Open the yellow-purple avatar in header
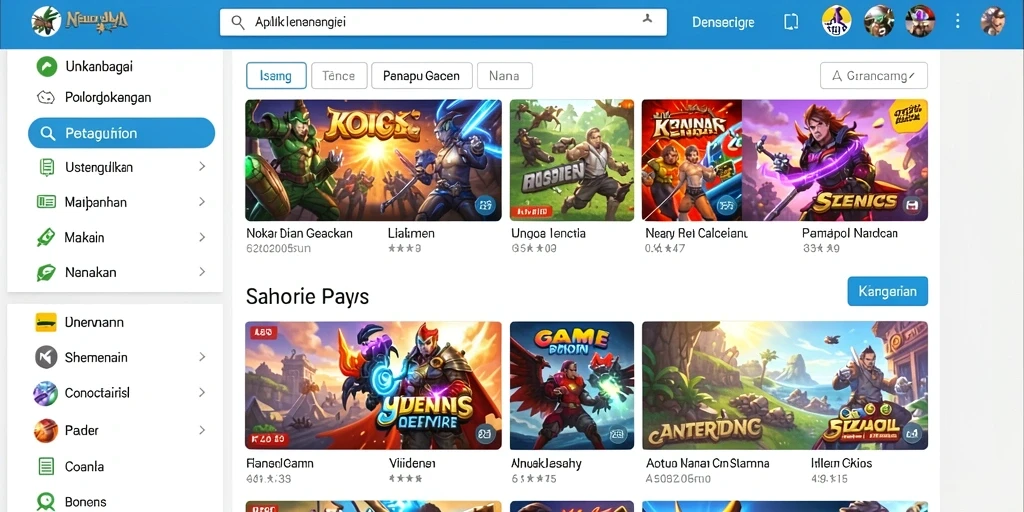Viewport: 1024px width, 512px height. pos(837,21)
